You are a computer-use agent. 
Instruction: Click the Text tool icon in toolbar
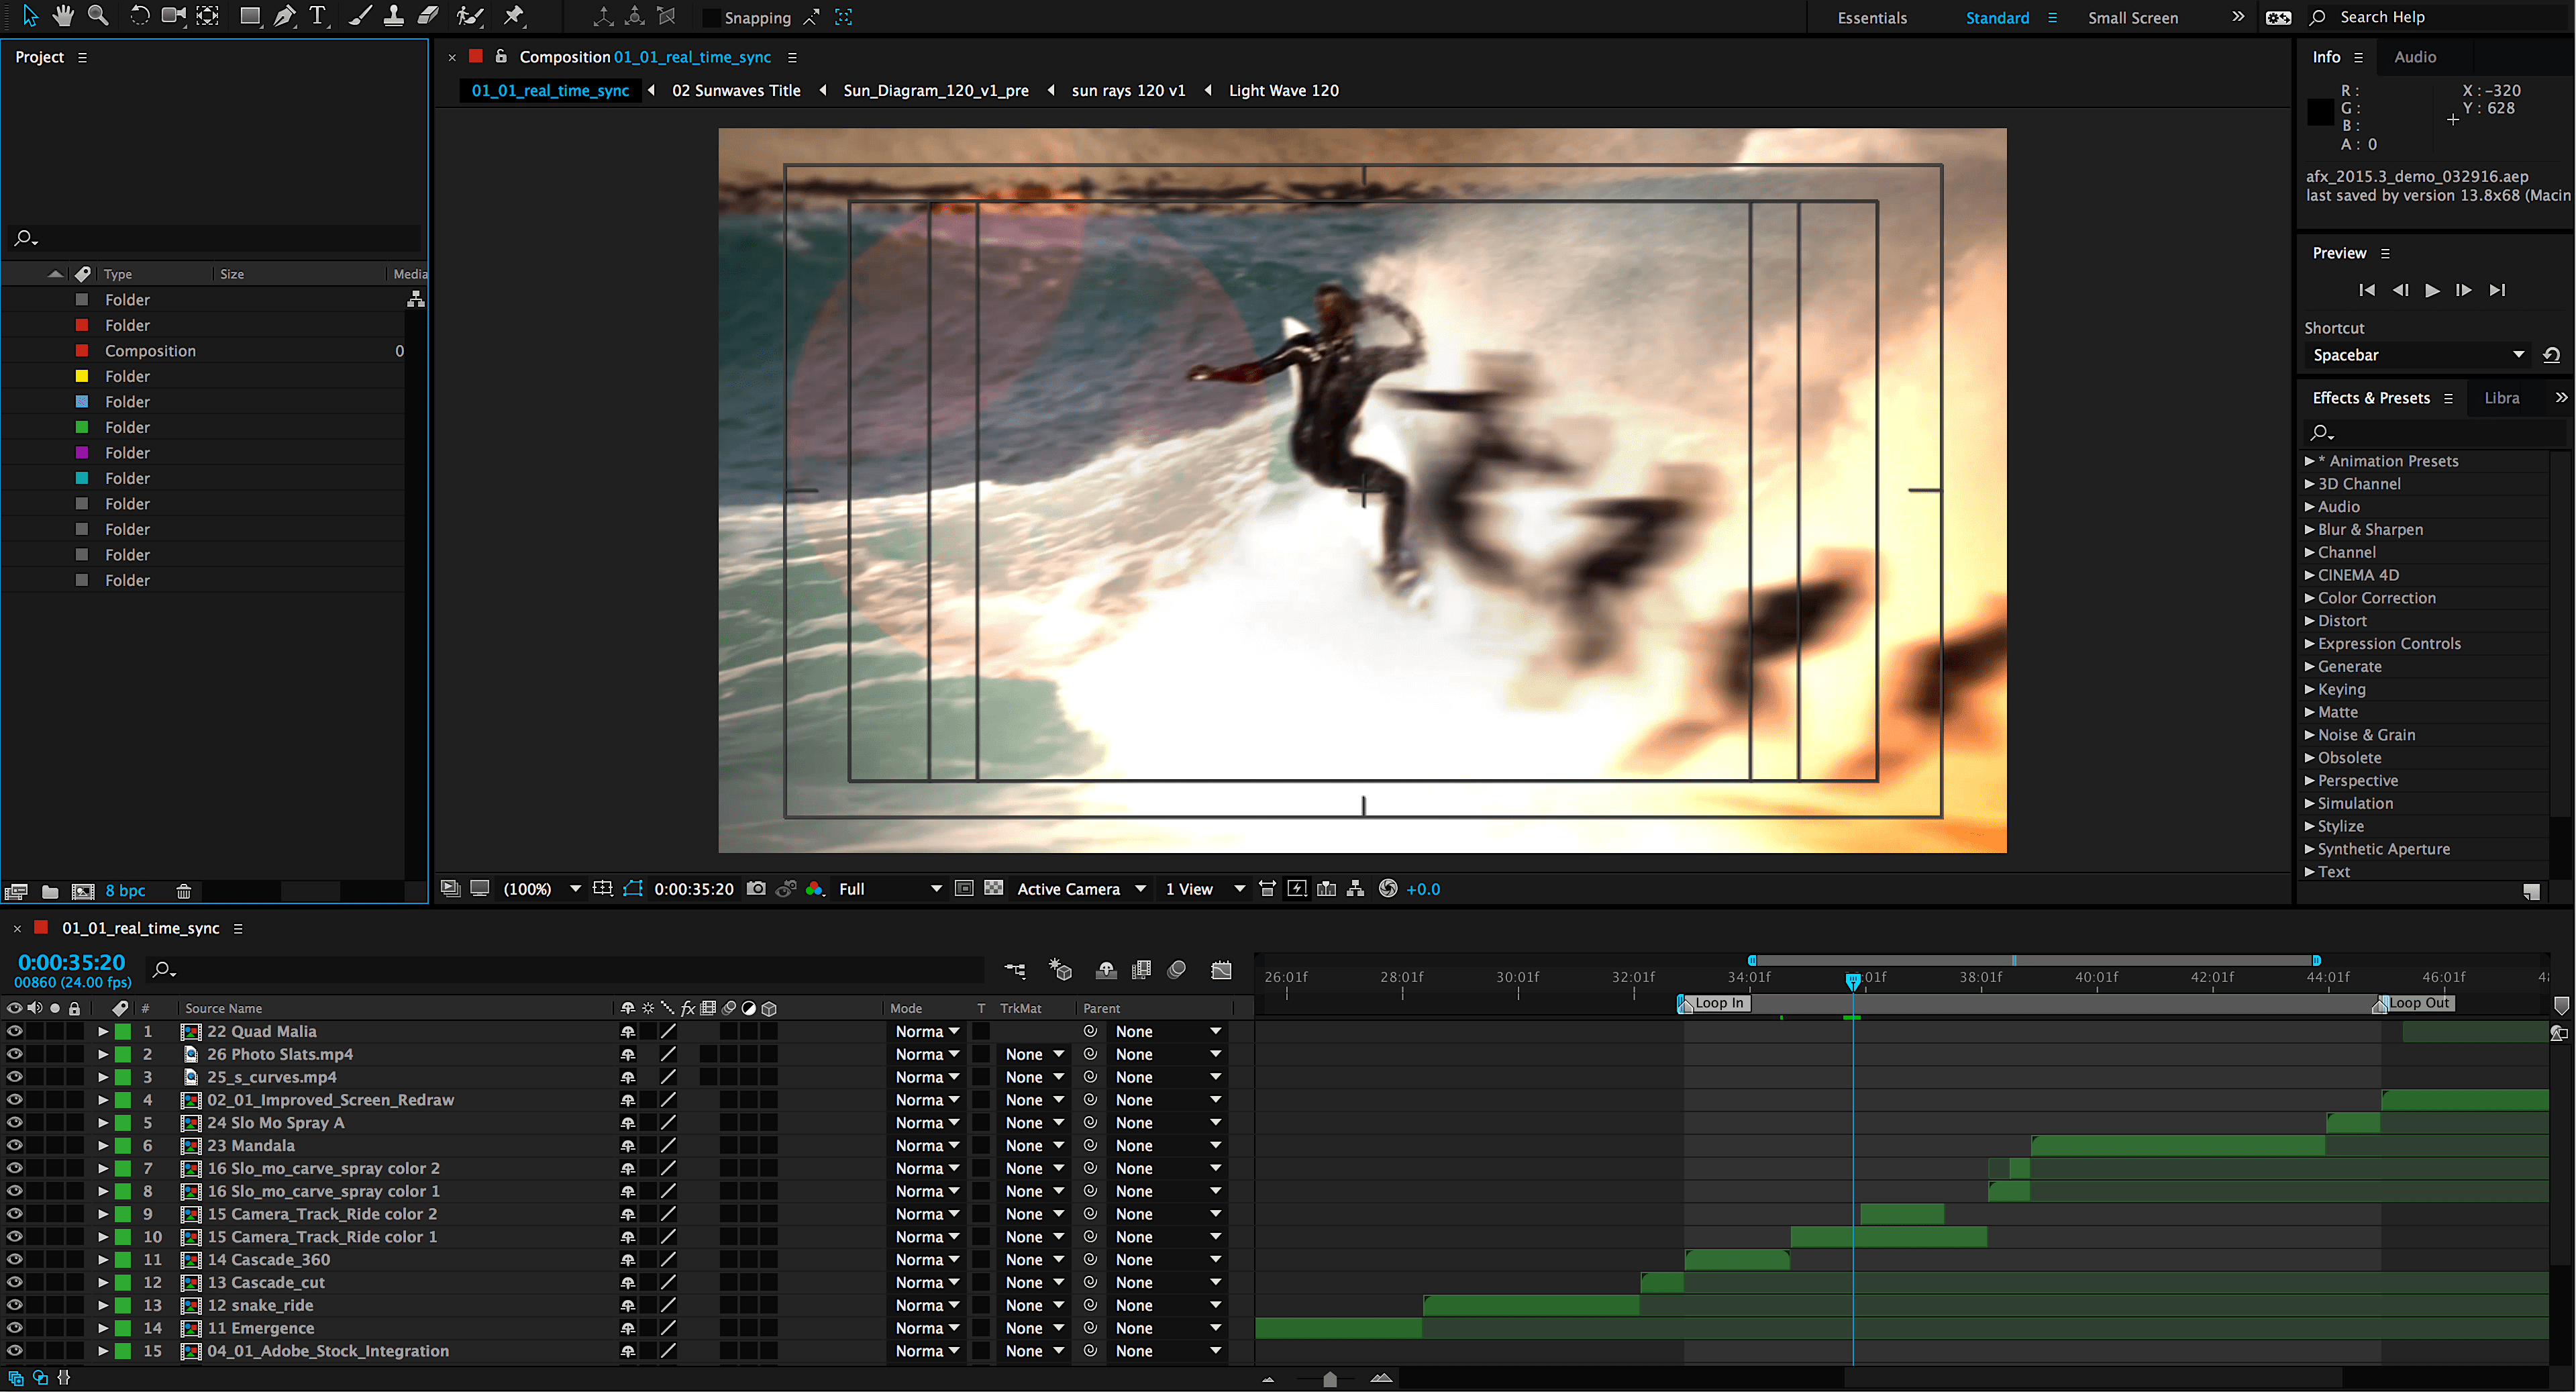[317, 17]
